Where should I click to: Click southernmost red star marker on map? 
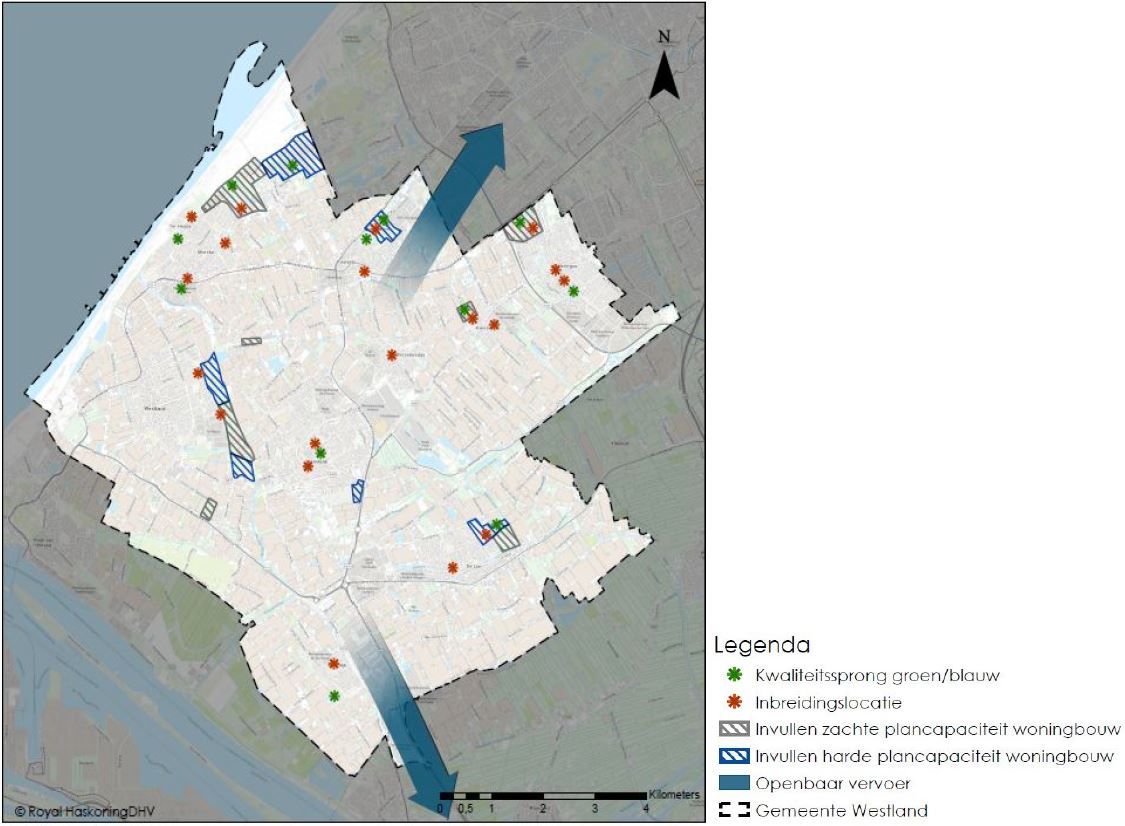point(333,663)
